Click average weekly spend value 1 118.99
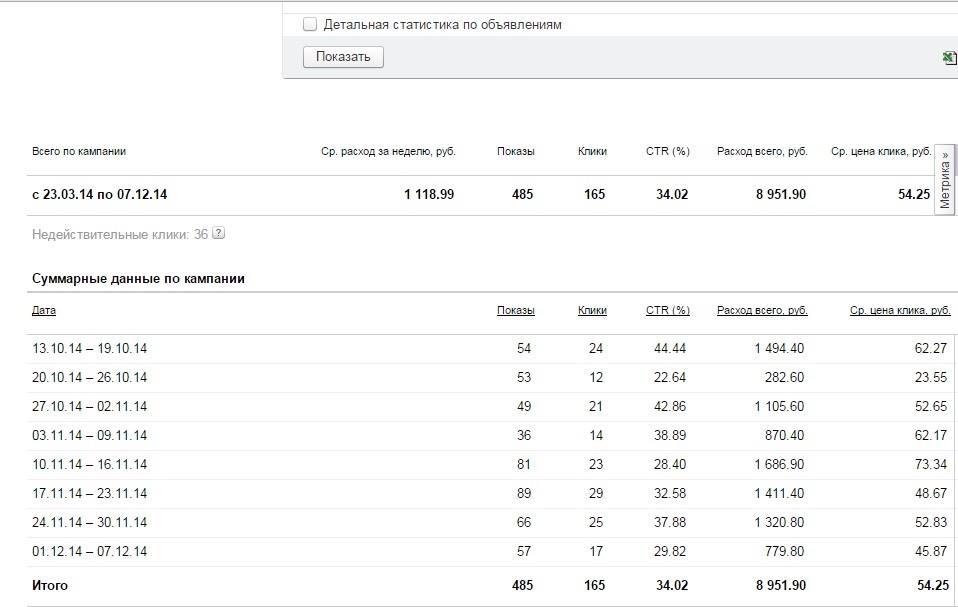This screenshot has height=607, width=958. click(429, 194)
